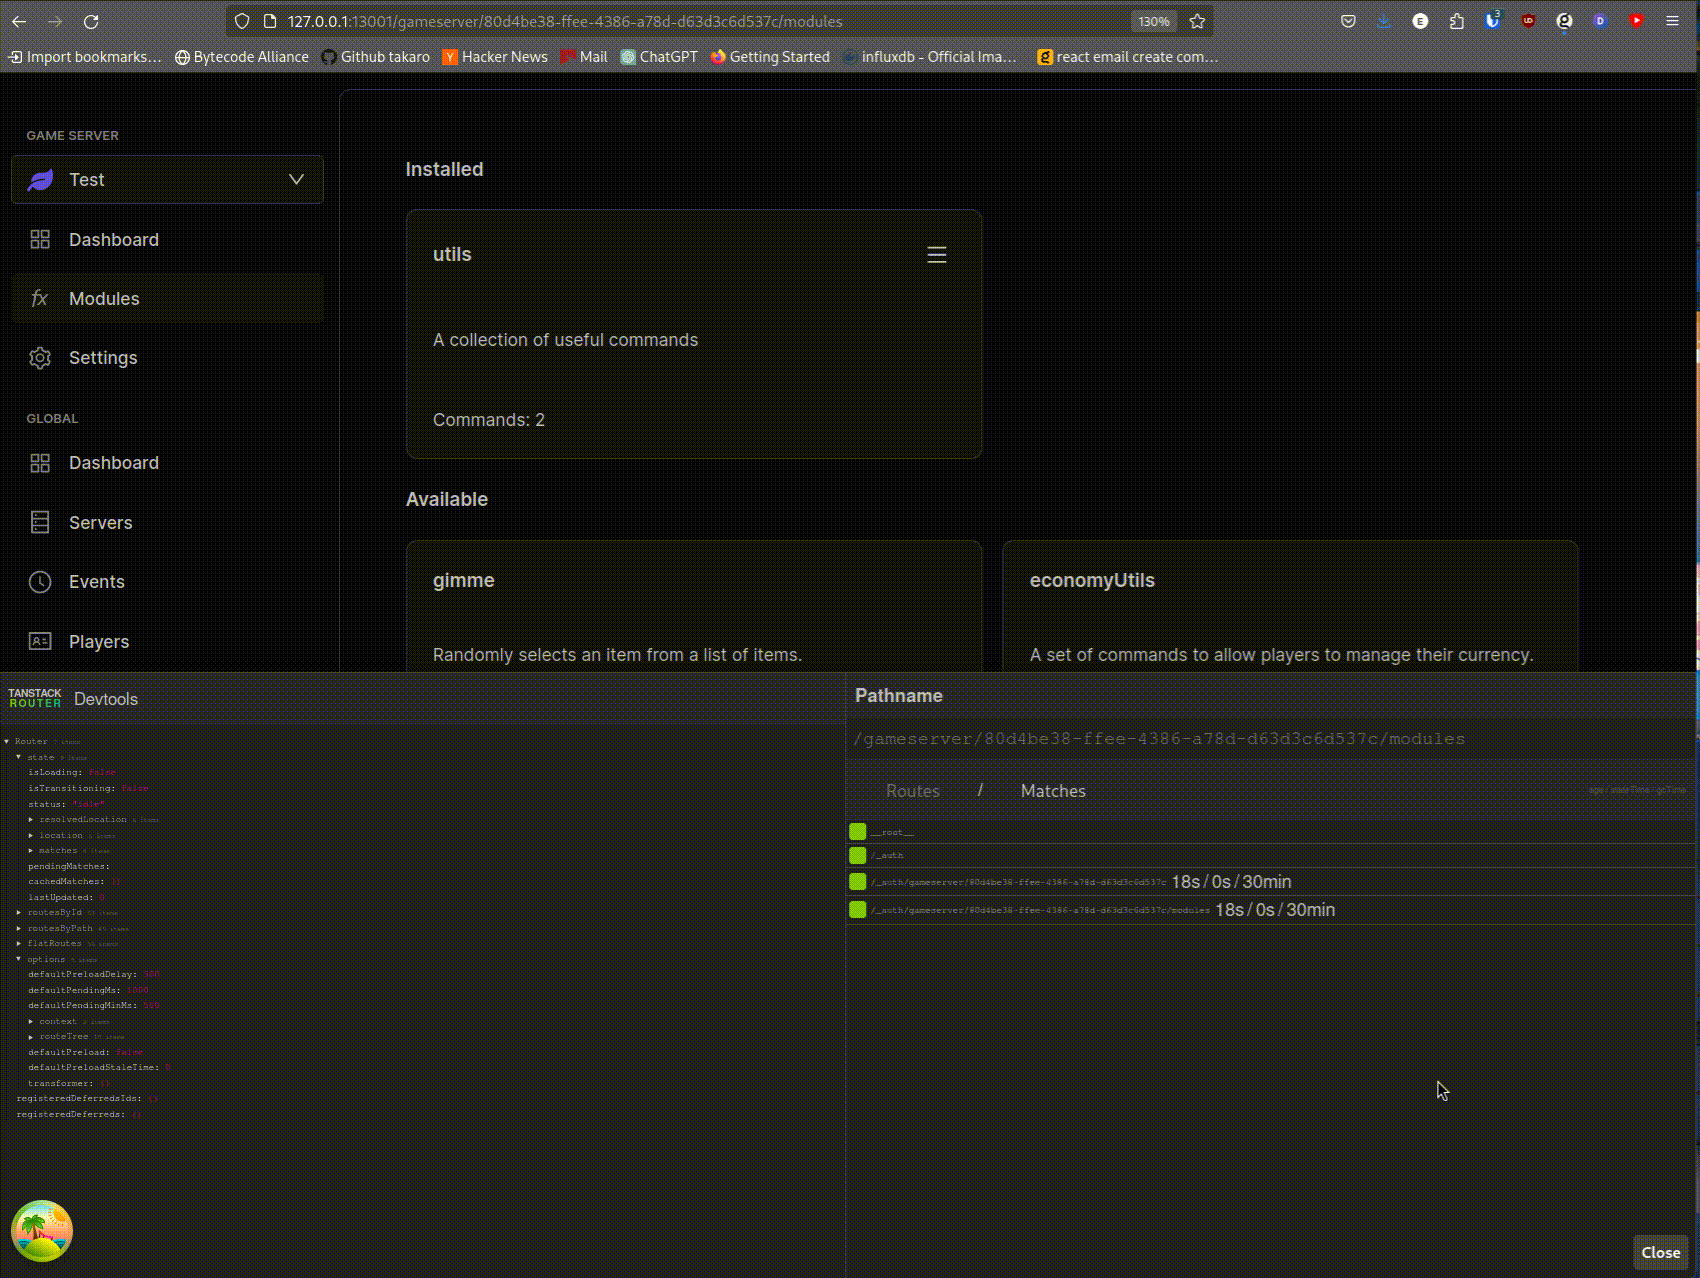Image resolution: width=1700 pixels, height=1278 pixels.
Task: Open the Github takaro bookmark
Action: click(x=376, y=57)
